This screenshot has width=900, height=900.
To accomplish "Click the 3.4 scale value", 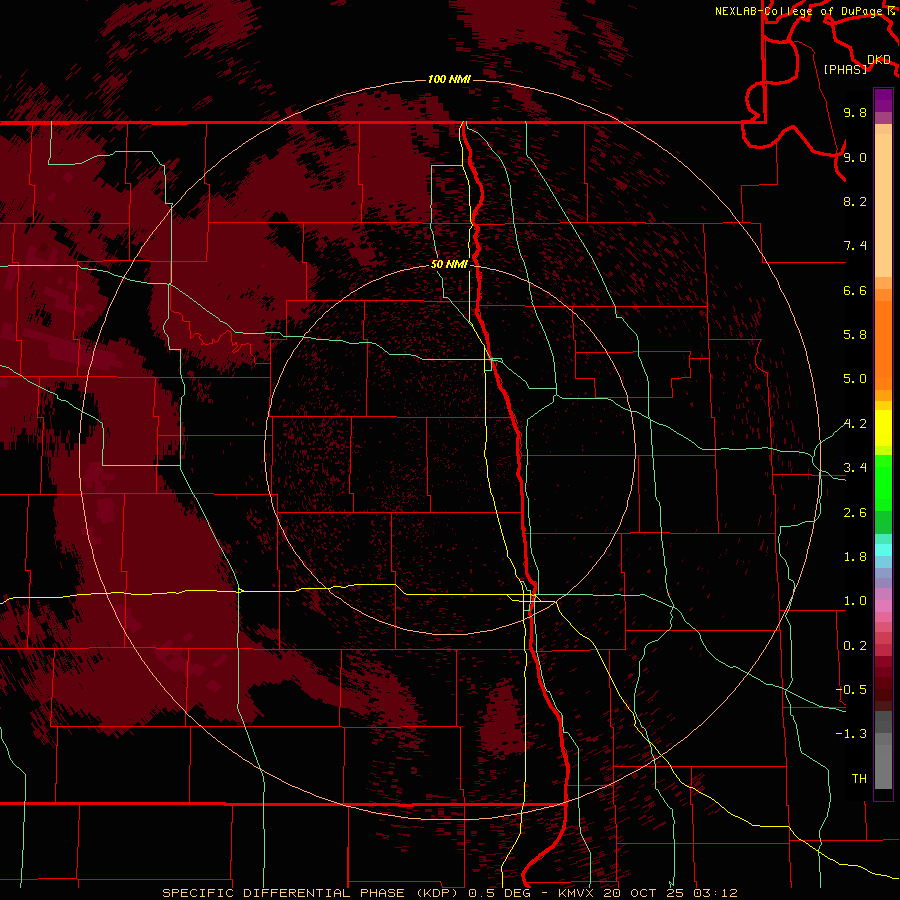I will pyautogui.click(x=855, y=468).
